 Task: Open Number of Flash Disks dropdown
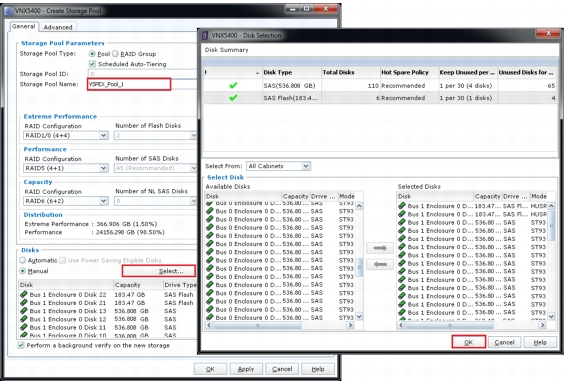(193, 135)
